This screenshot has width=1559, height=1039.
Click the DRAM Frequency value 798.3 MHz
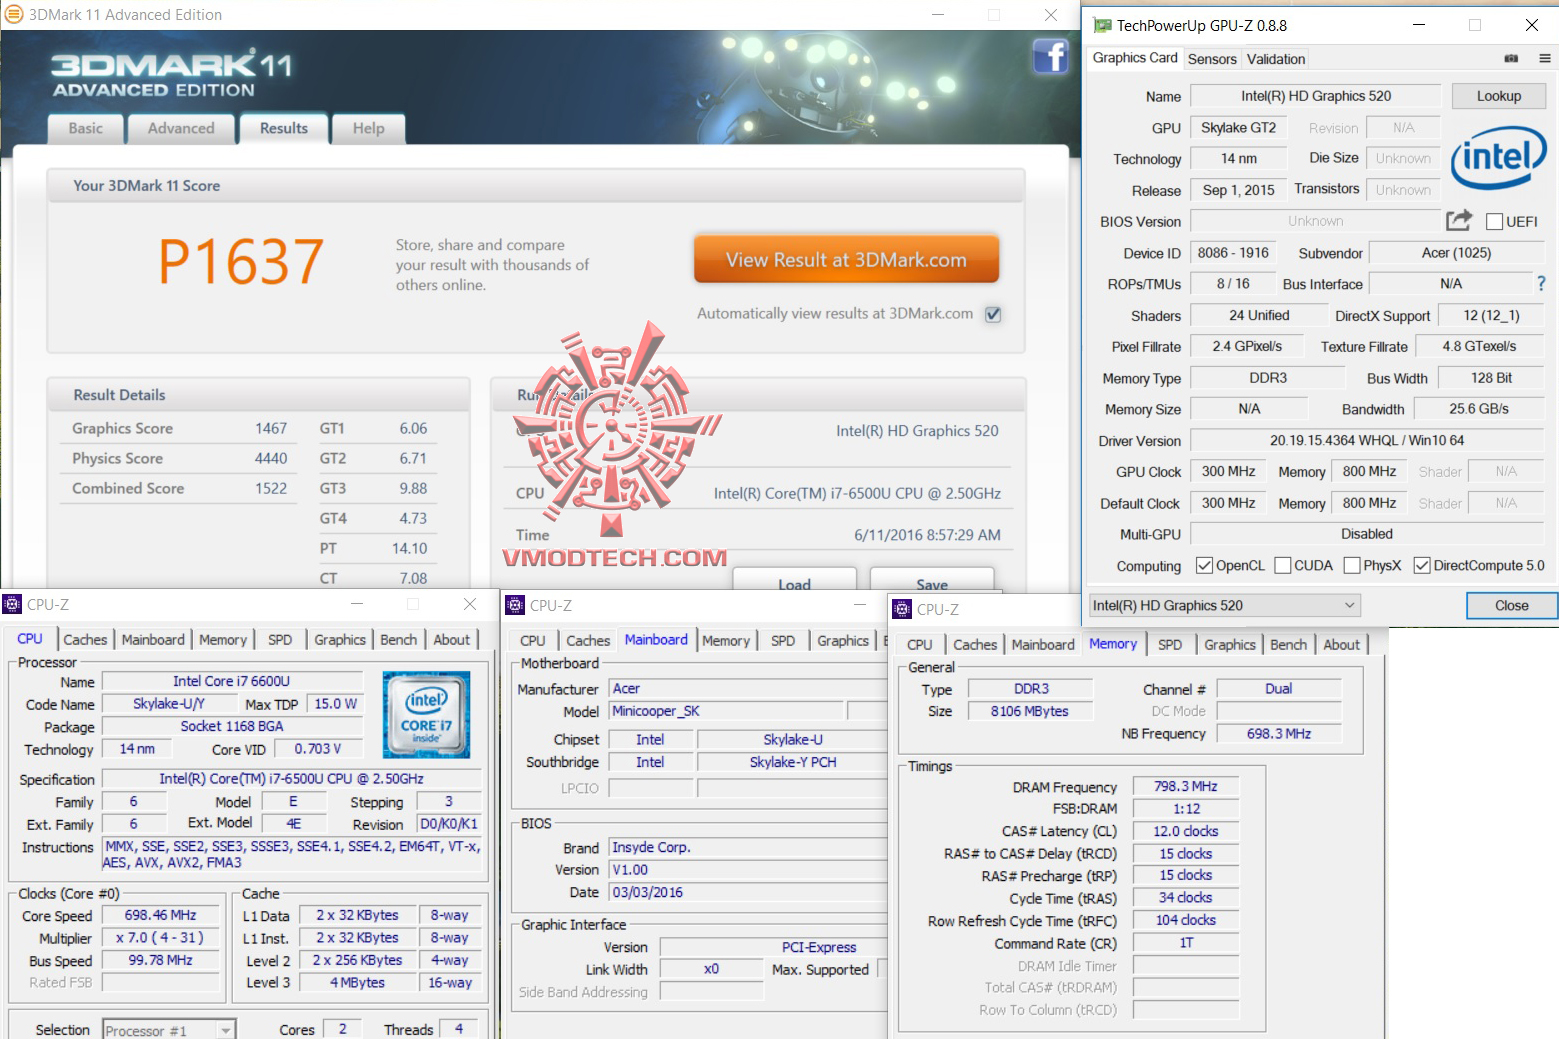[x=1186, y=786]
